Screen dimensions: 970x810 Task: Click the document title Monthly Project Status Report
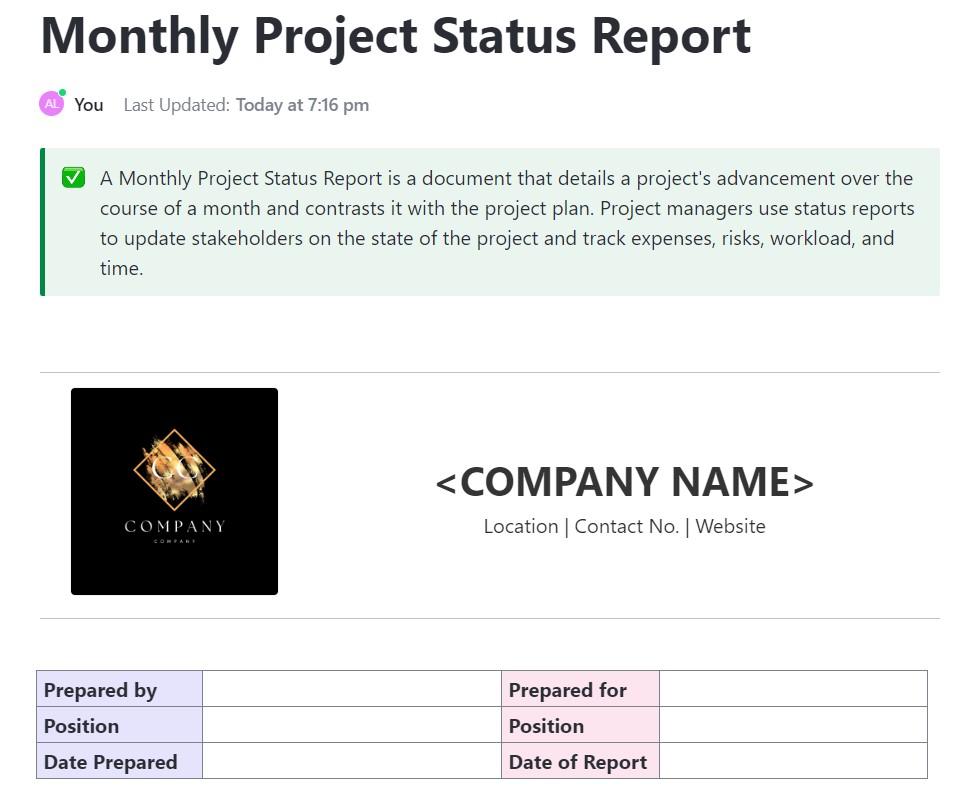tap(395, 35)
